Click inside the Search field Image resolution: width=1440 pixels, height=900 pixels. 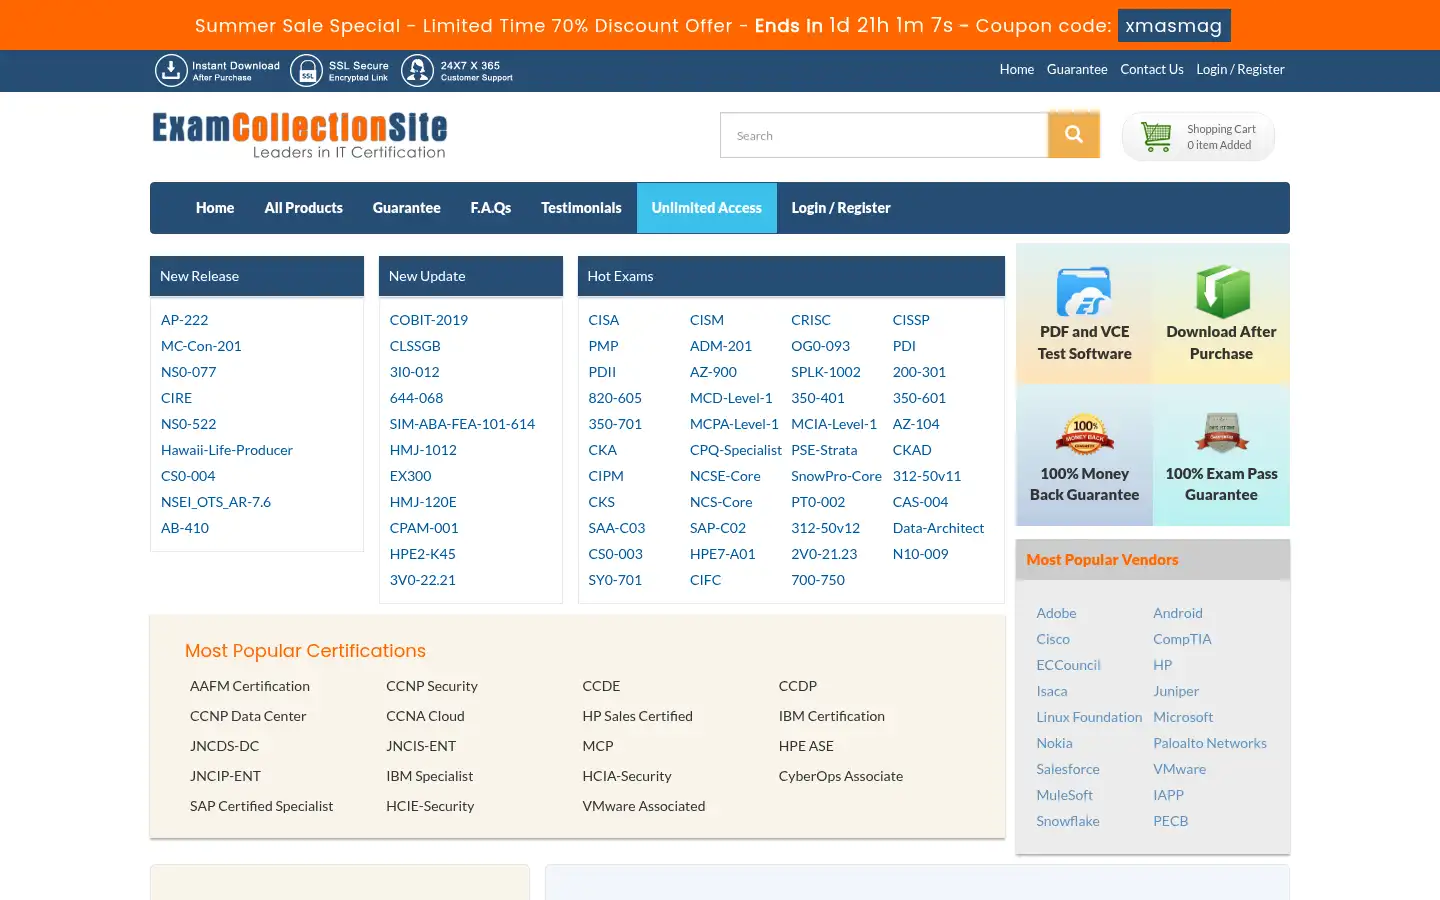[884, 135]
